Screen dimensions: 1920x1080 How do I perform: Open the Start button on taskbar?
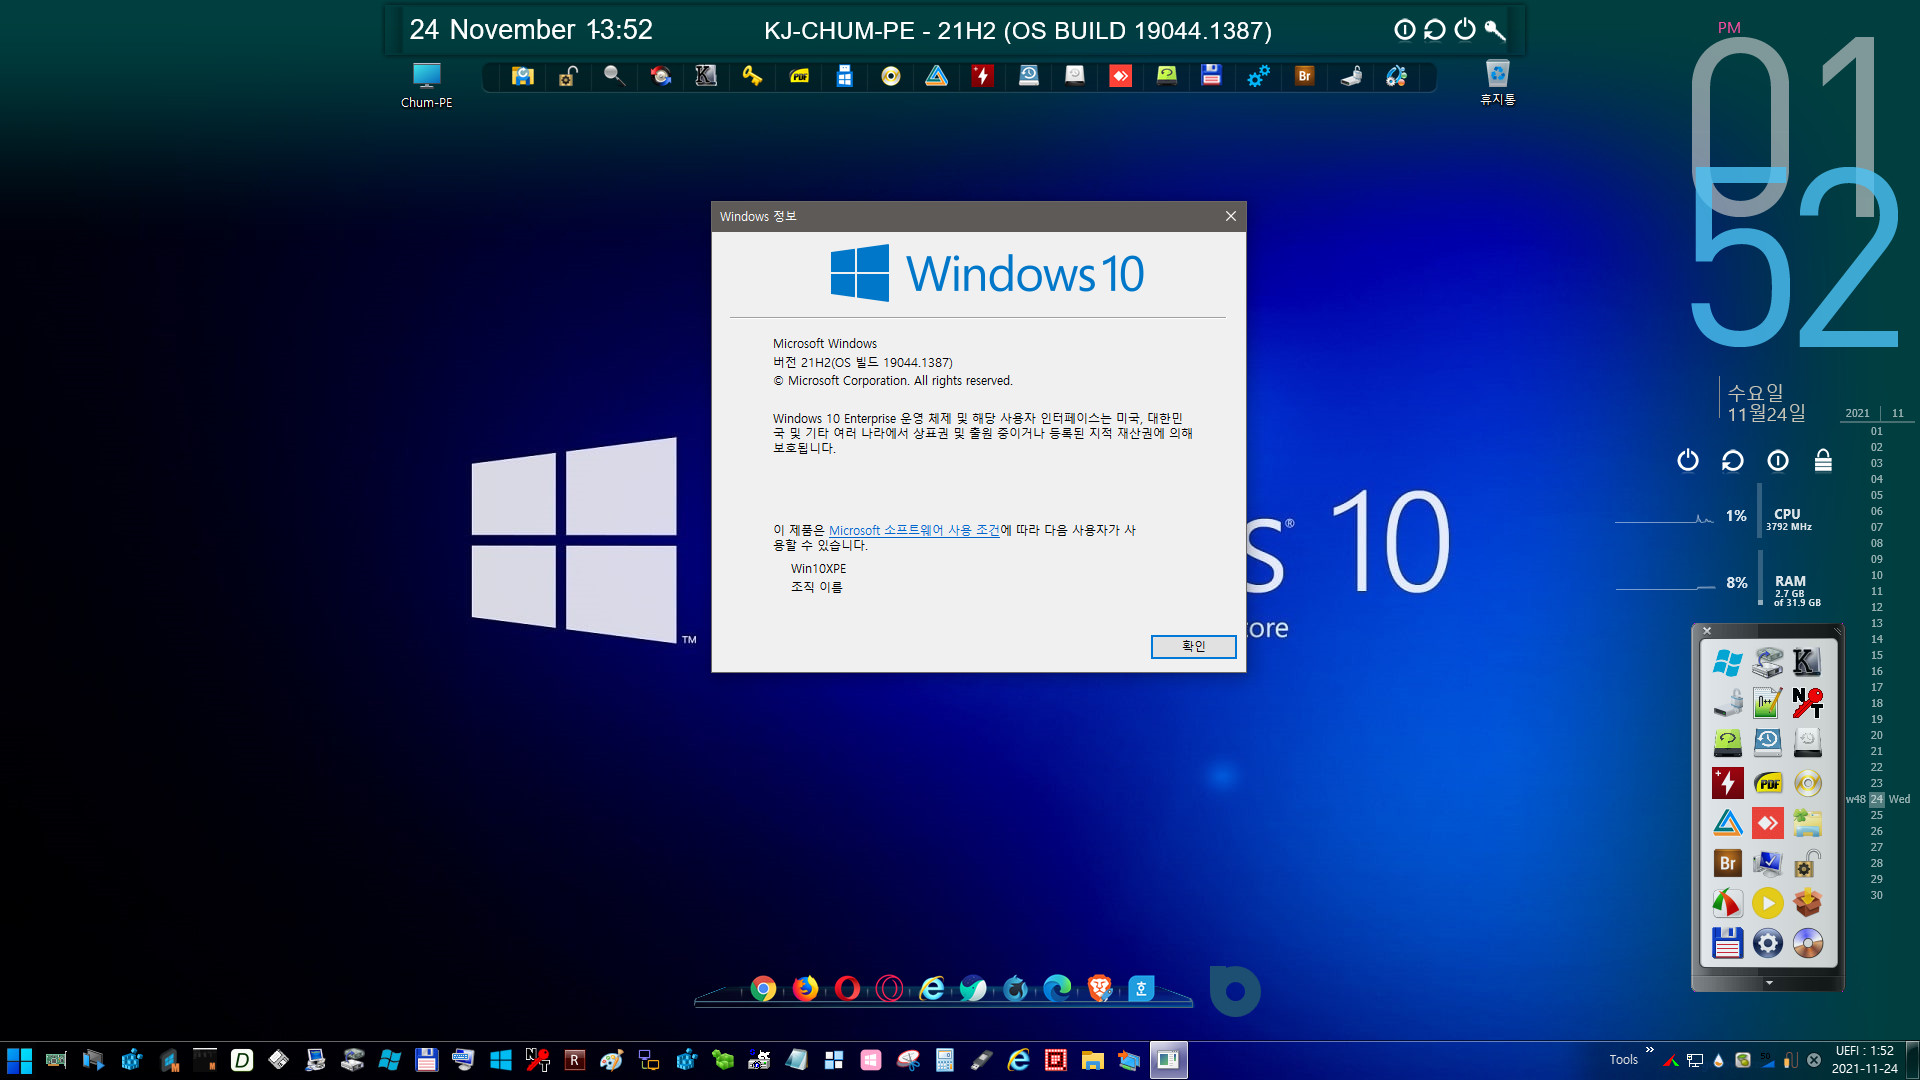point(19,1060)
